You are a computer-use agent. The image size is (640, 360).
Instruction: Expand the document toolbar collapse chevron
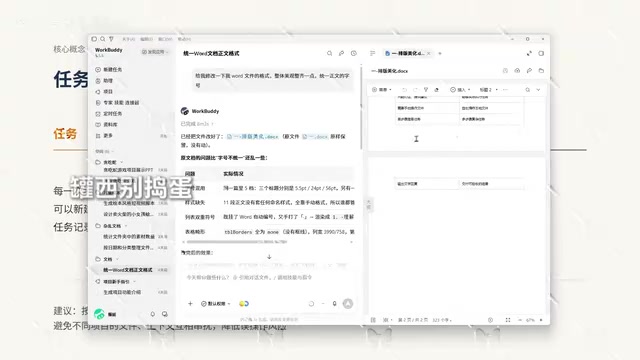[538, 89]
